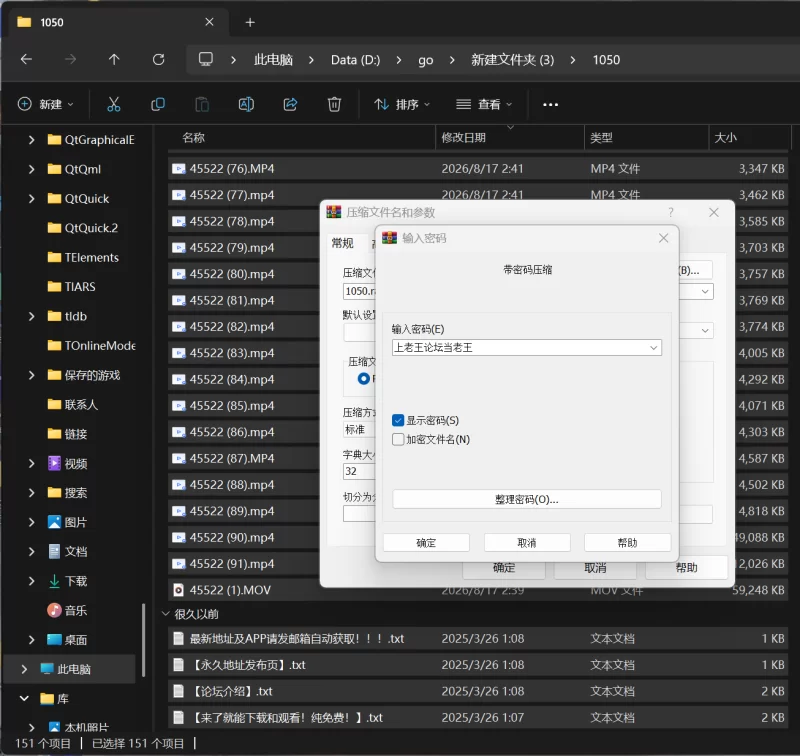Close the 输入密码 dialog
Image resolution: width=800 pixels, height=756 pixels.
click(x=663, y=238)
